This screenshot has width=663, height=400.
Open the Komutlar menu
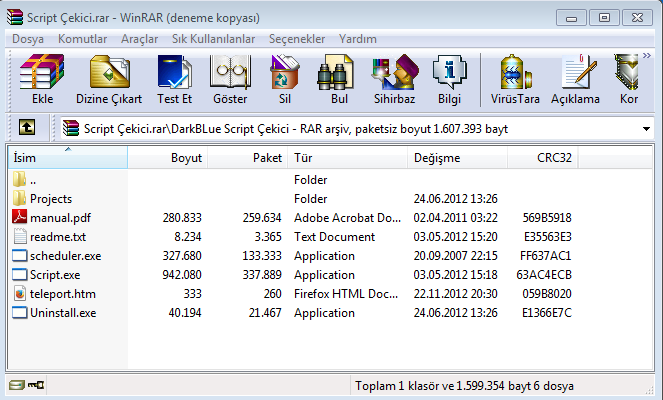click(x=82, y=39)
